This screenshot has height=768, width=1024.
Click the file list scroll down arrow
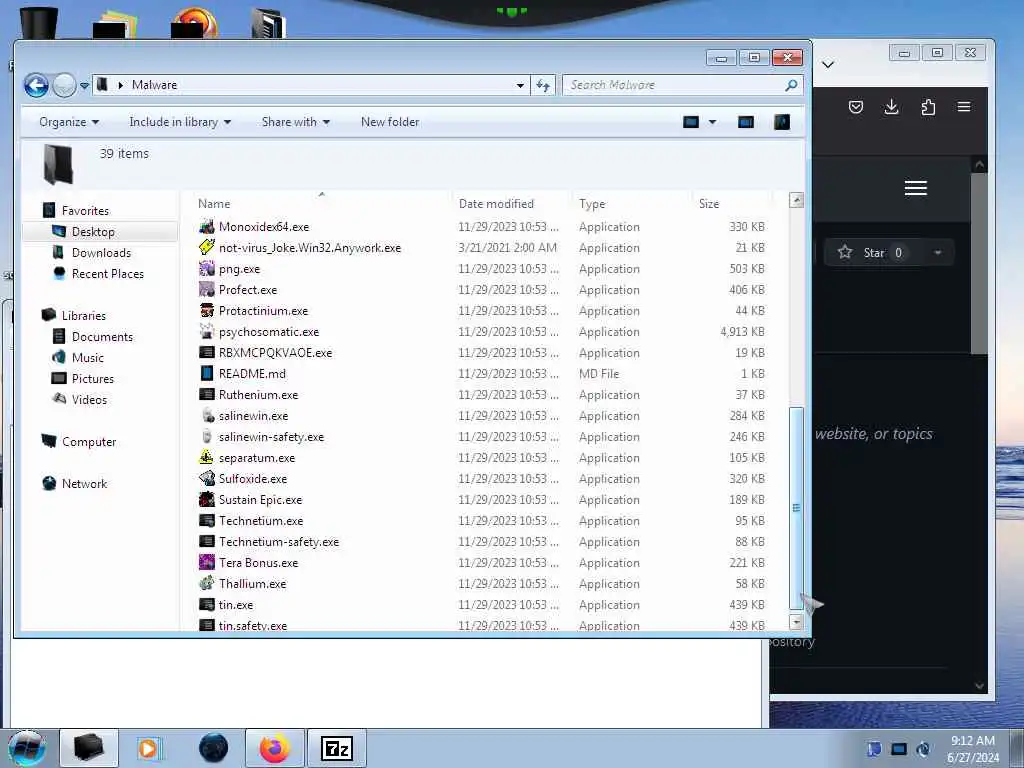point(796,622)
